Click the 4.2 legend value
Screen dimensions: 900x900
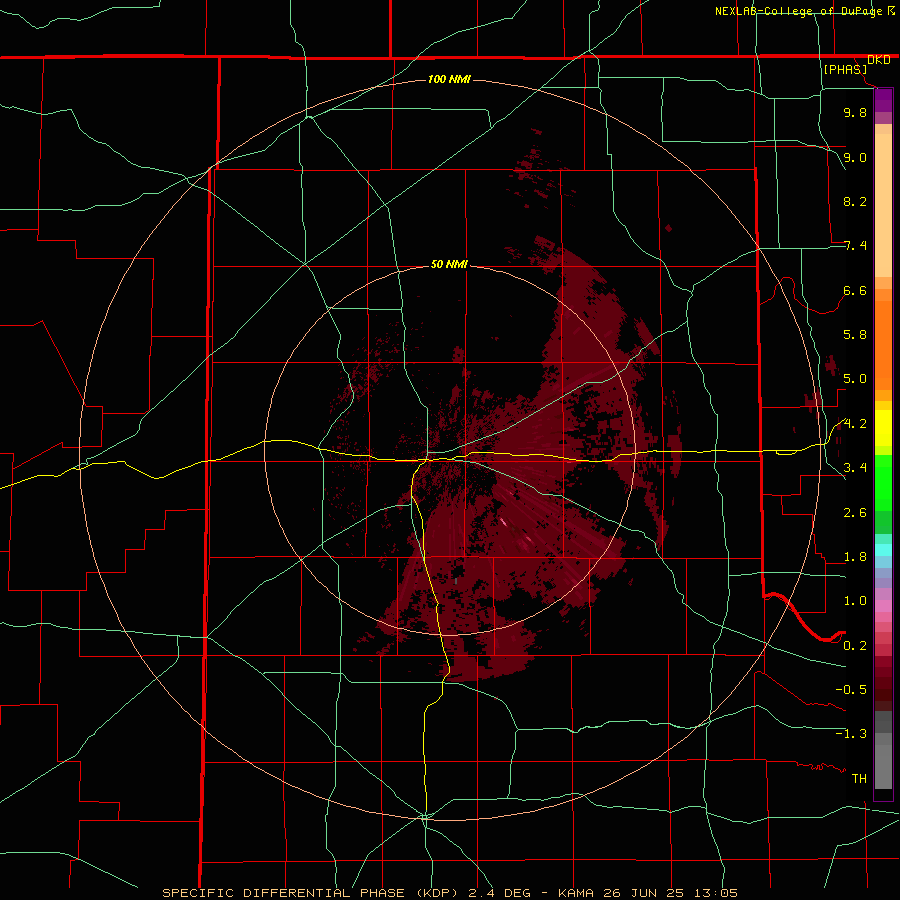[855, 424]
